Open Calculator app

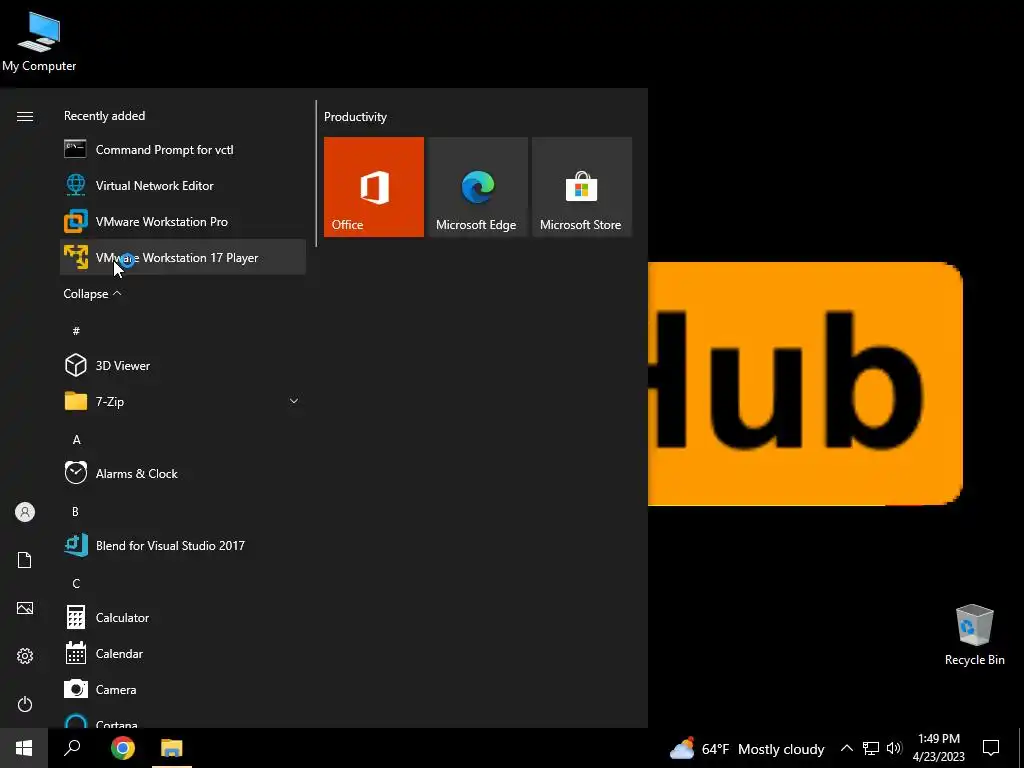click(183, 617)
